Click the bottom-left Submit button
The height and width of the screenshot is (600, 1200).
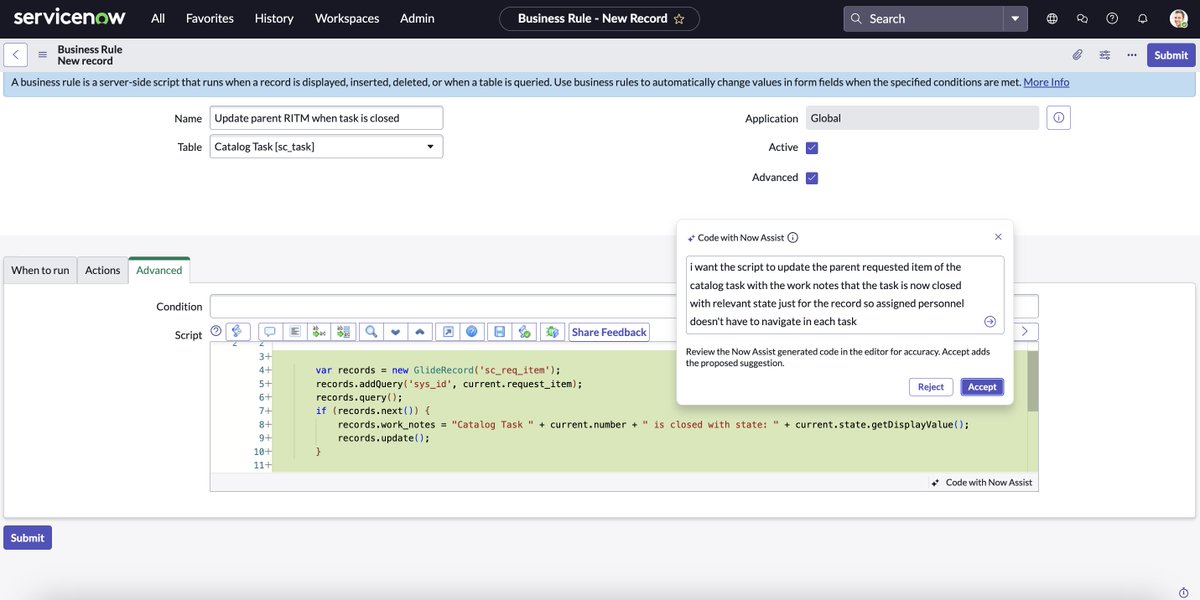[x=27, y=538]
